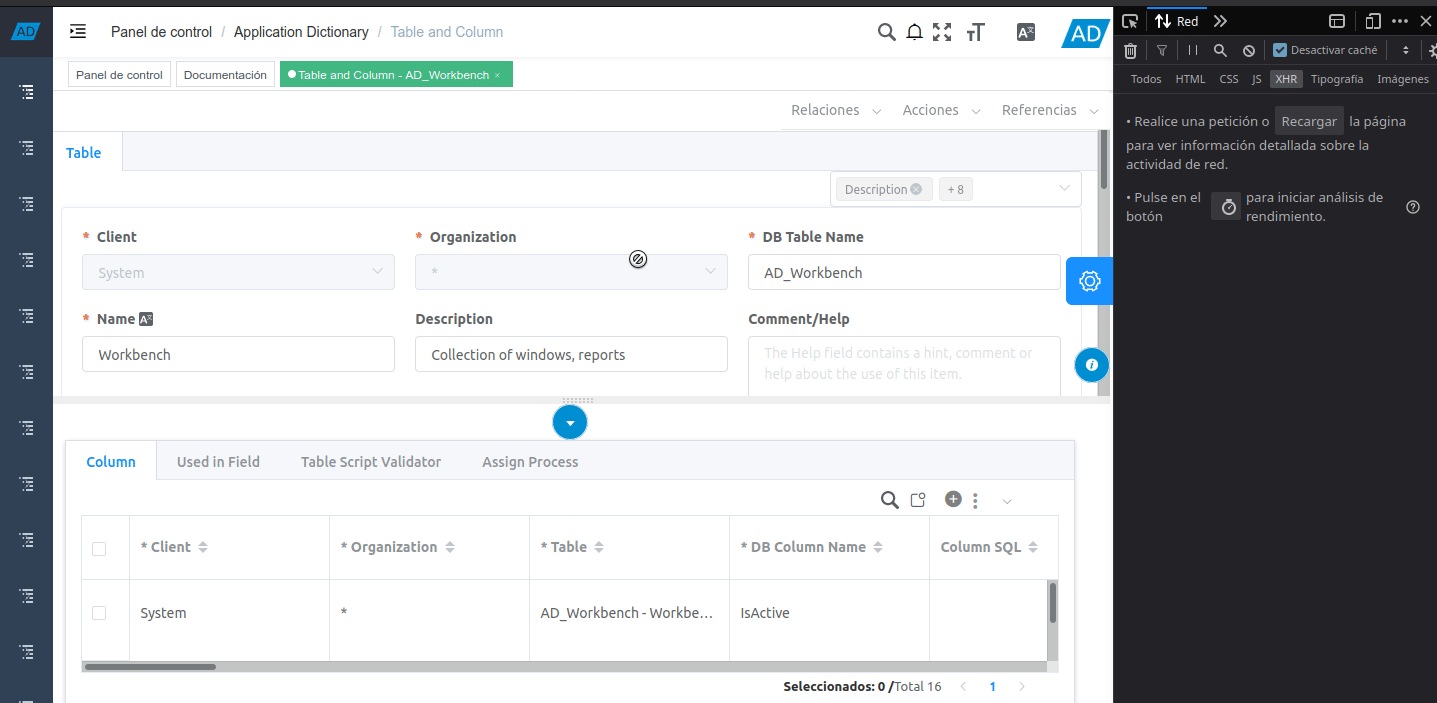Viewport: 1437px width, 703px height.
Task: Toggle fullscreen with the expand arrows icon
Action: click(x=942, y=32)
